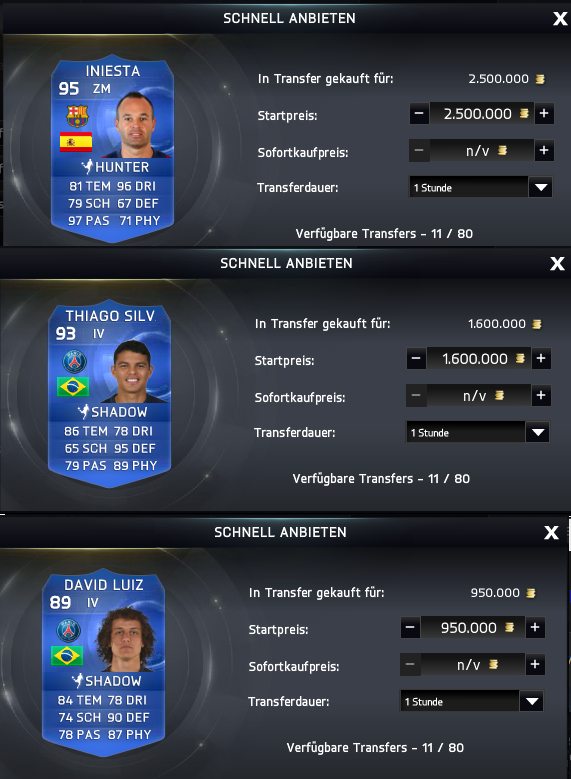Click the Hunter chemistry style icon on Iniesta's card
The height and width of the screenshot is (779, 571).
[x=87, y=166]
